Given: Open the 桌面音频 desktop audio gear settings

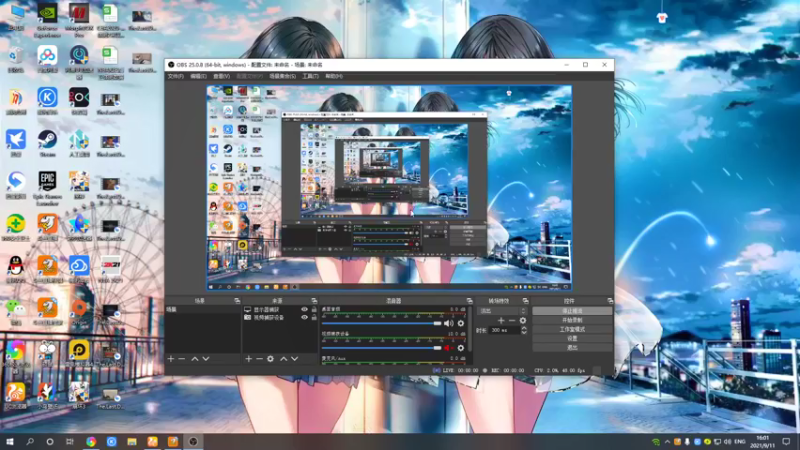Looking at the screenshot, I should [x=461, y=323].
